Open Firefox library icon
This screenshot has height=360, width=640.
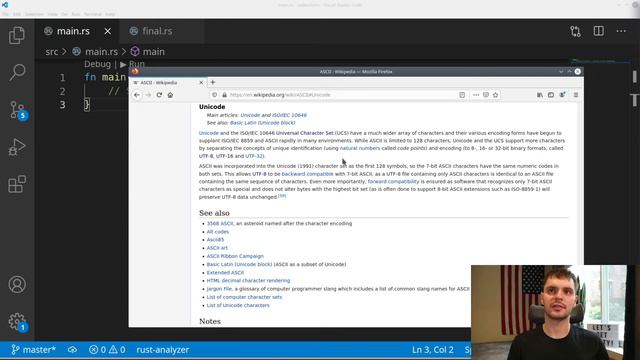click(540, 95)
